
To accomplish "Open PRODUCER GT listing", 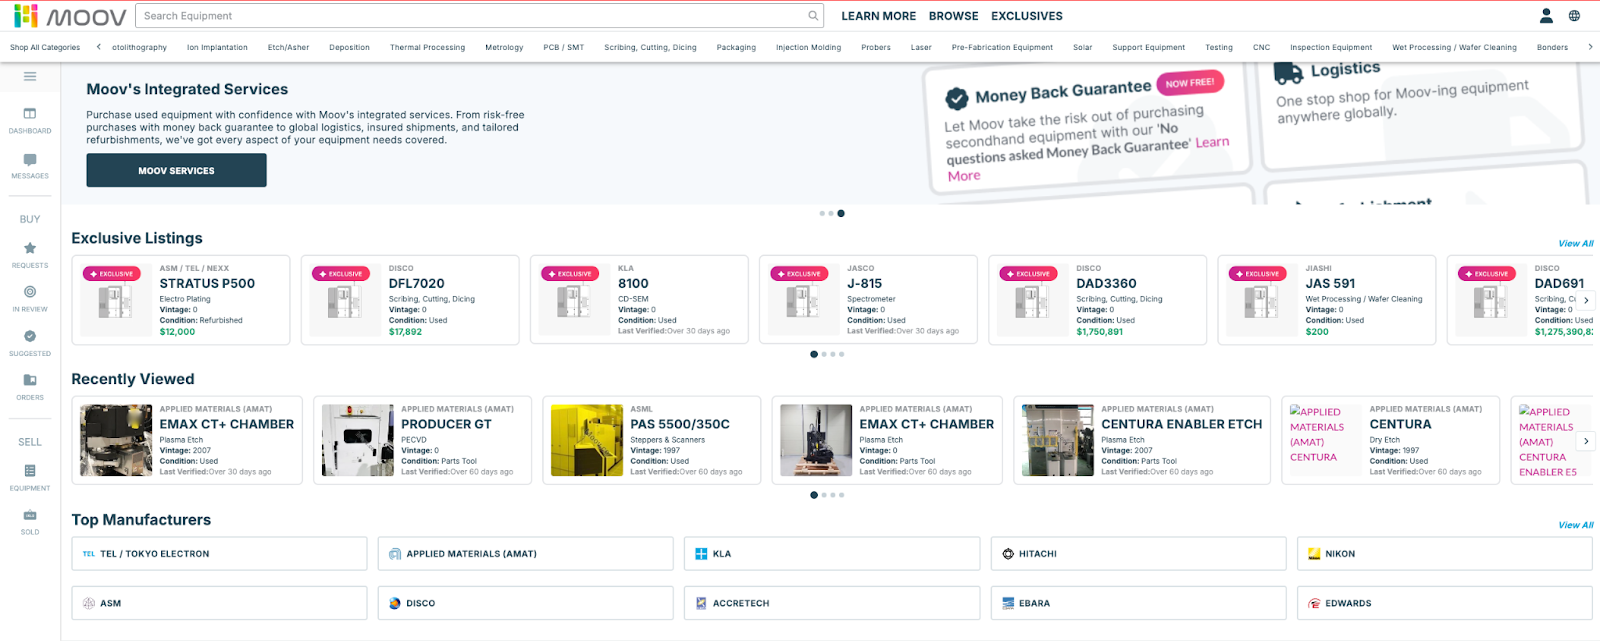I will tap(422, 440).
